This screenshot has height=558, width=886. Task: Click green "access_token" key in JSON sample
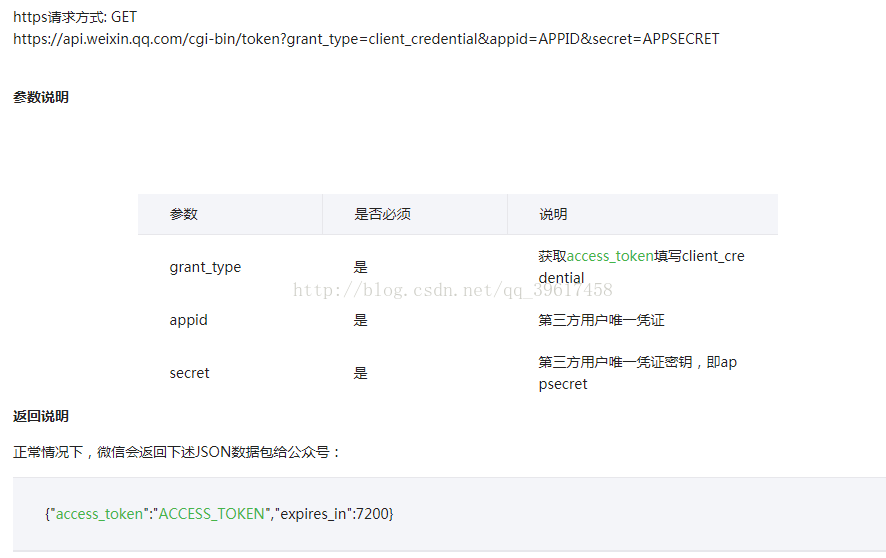point(99,514)
